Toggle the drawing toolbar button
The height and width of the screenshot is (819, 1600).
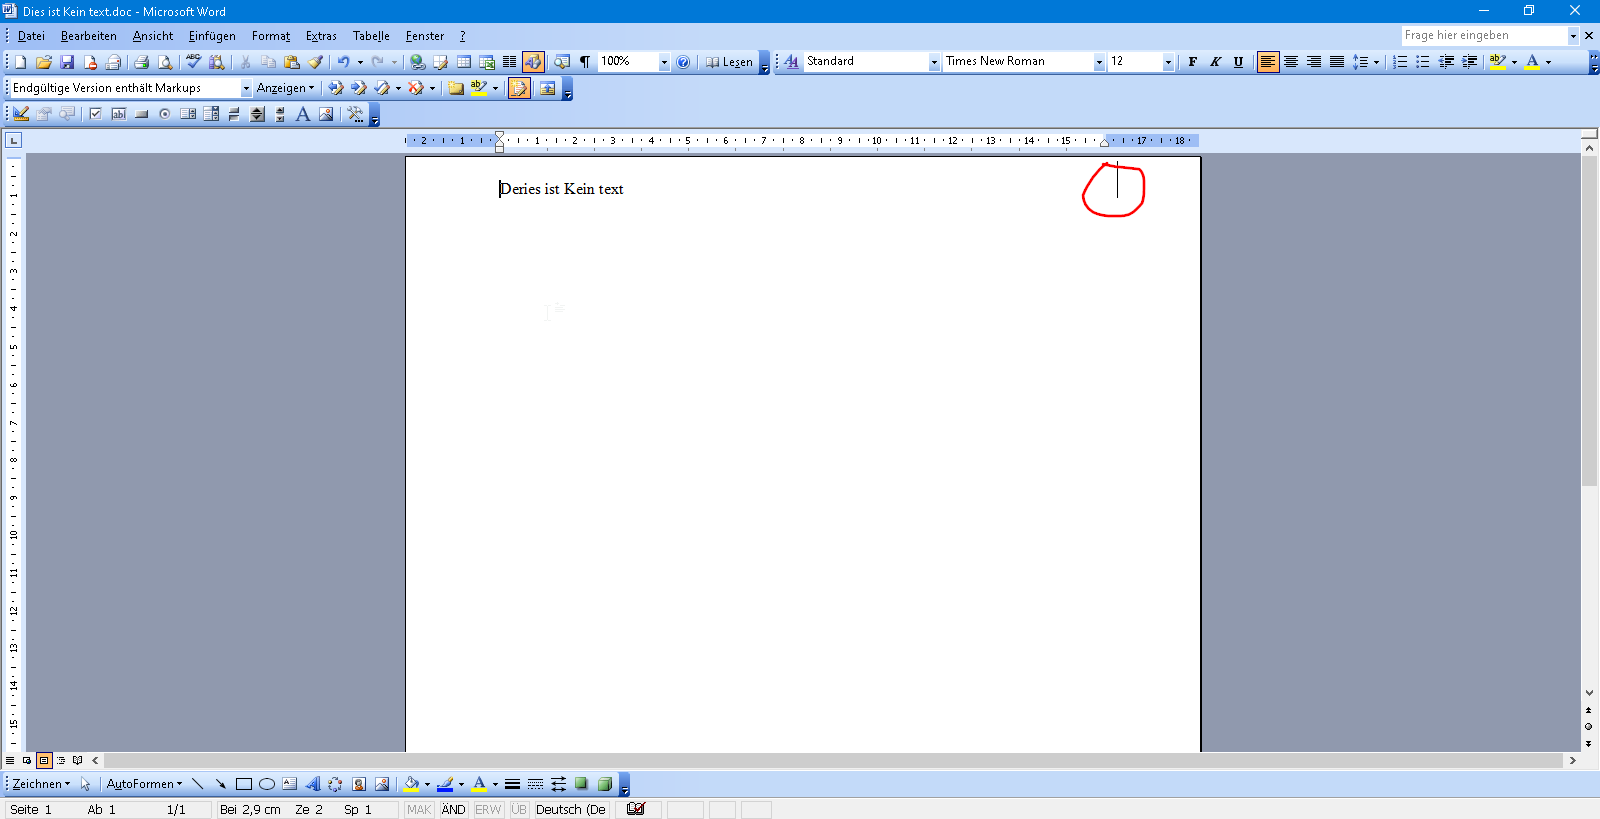pos(533,62)
